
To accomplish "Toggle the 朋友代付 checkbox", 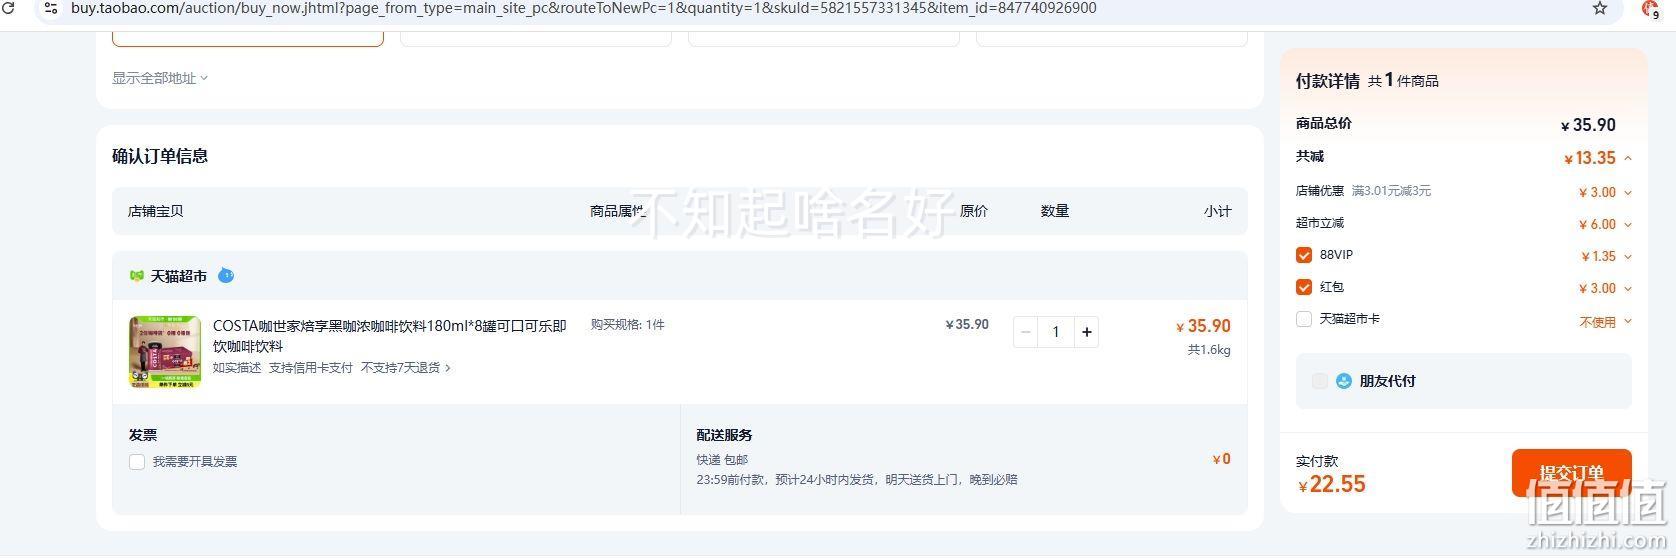I will [x=1320, y=381].
